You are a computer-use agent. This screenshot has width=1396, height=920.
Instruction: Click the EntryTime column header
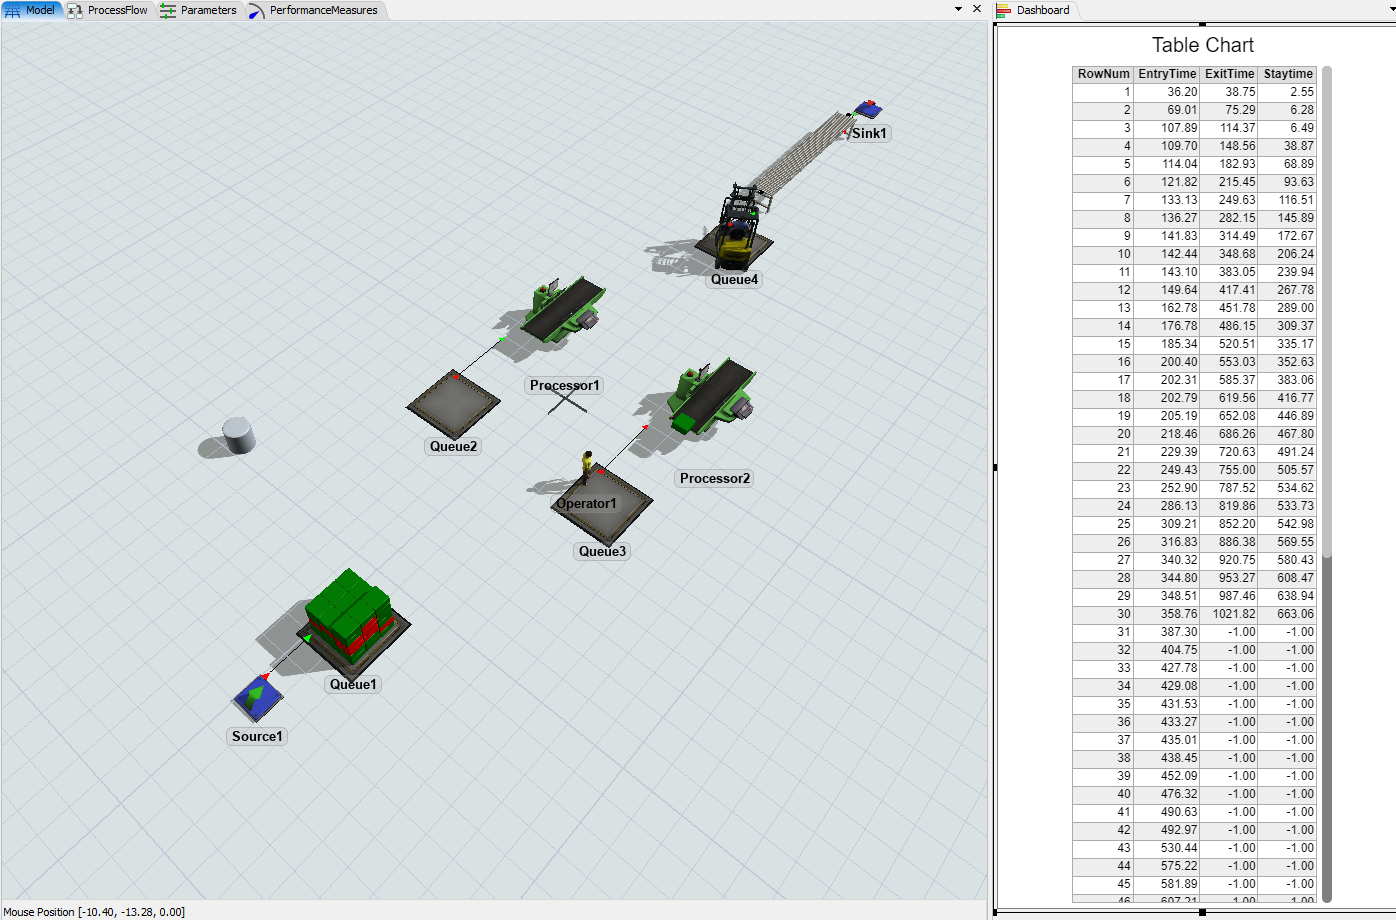coord(1166,74)
